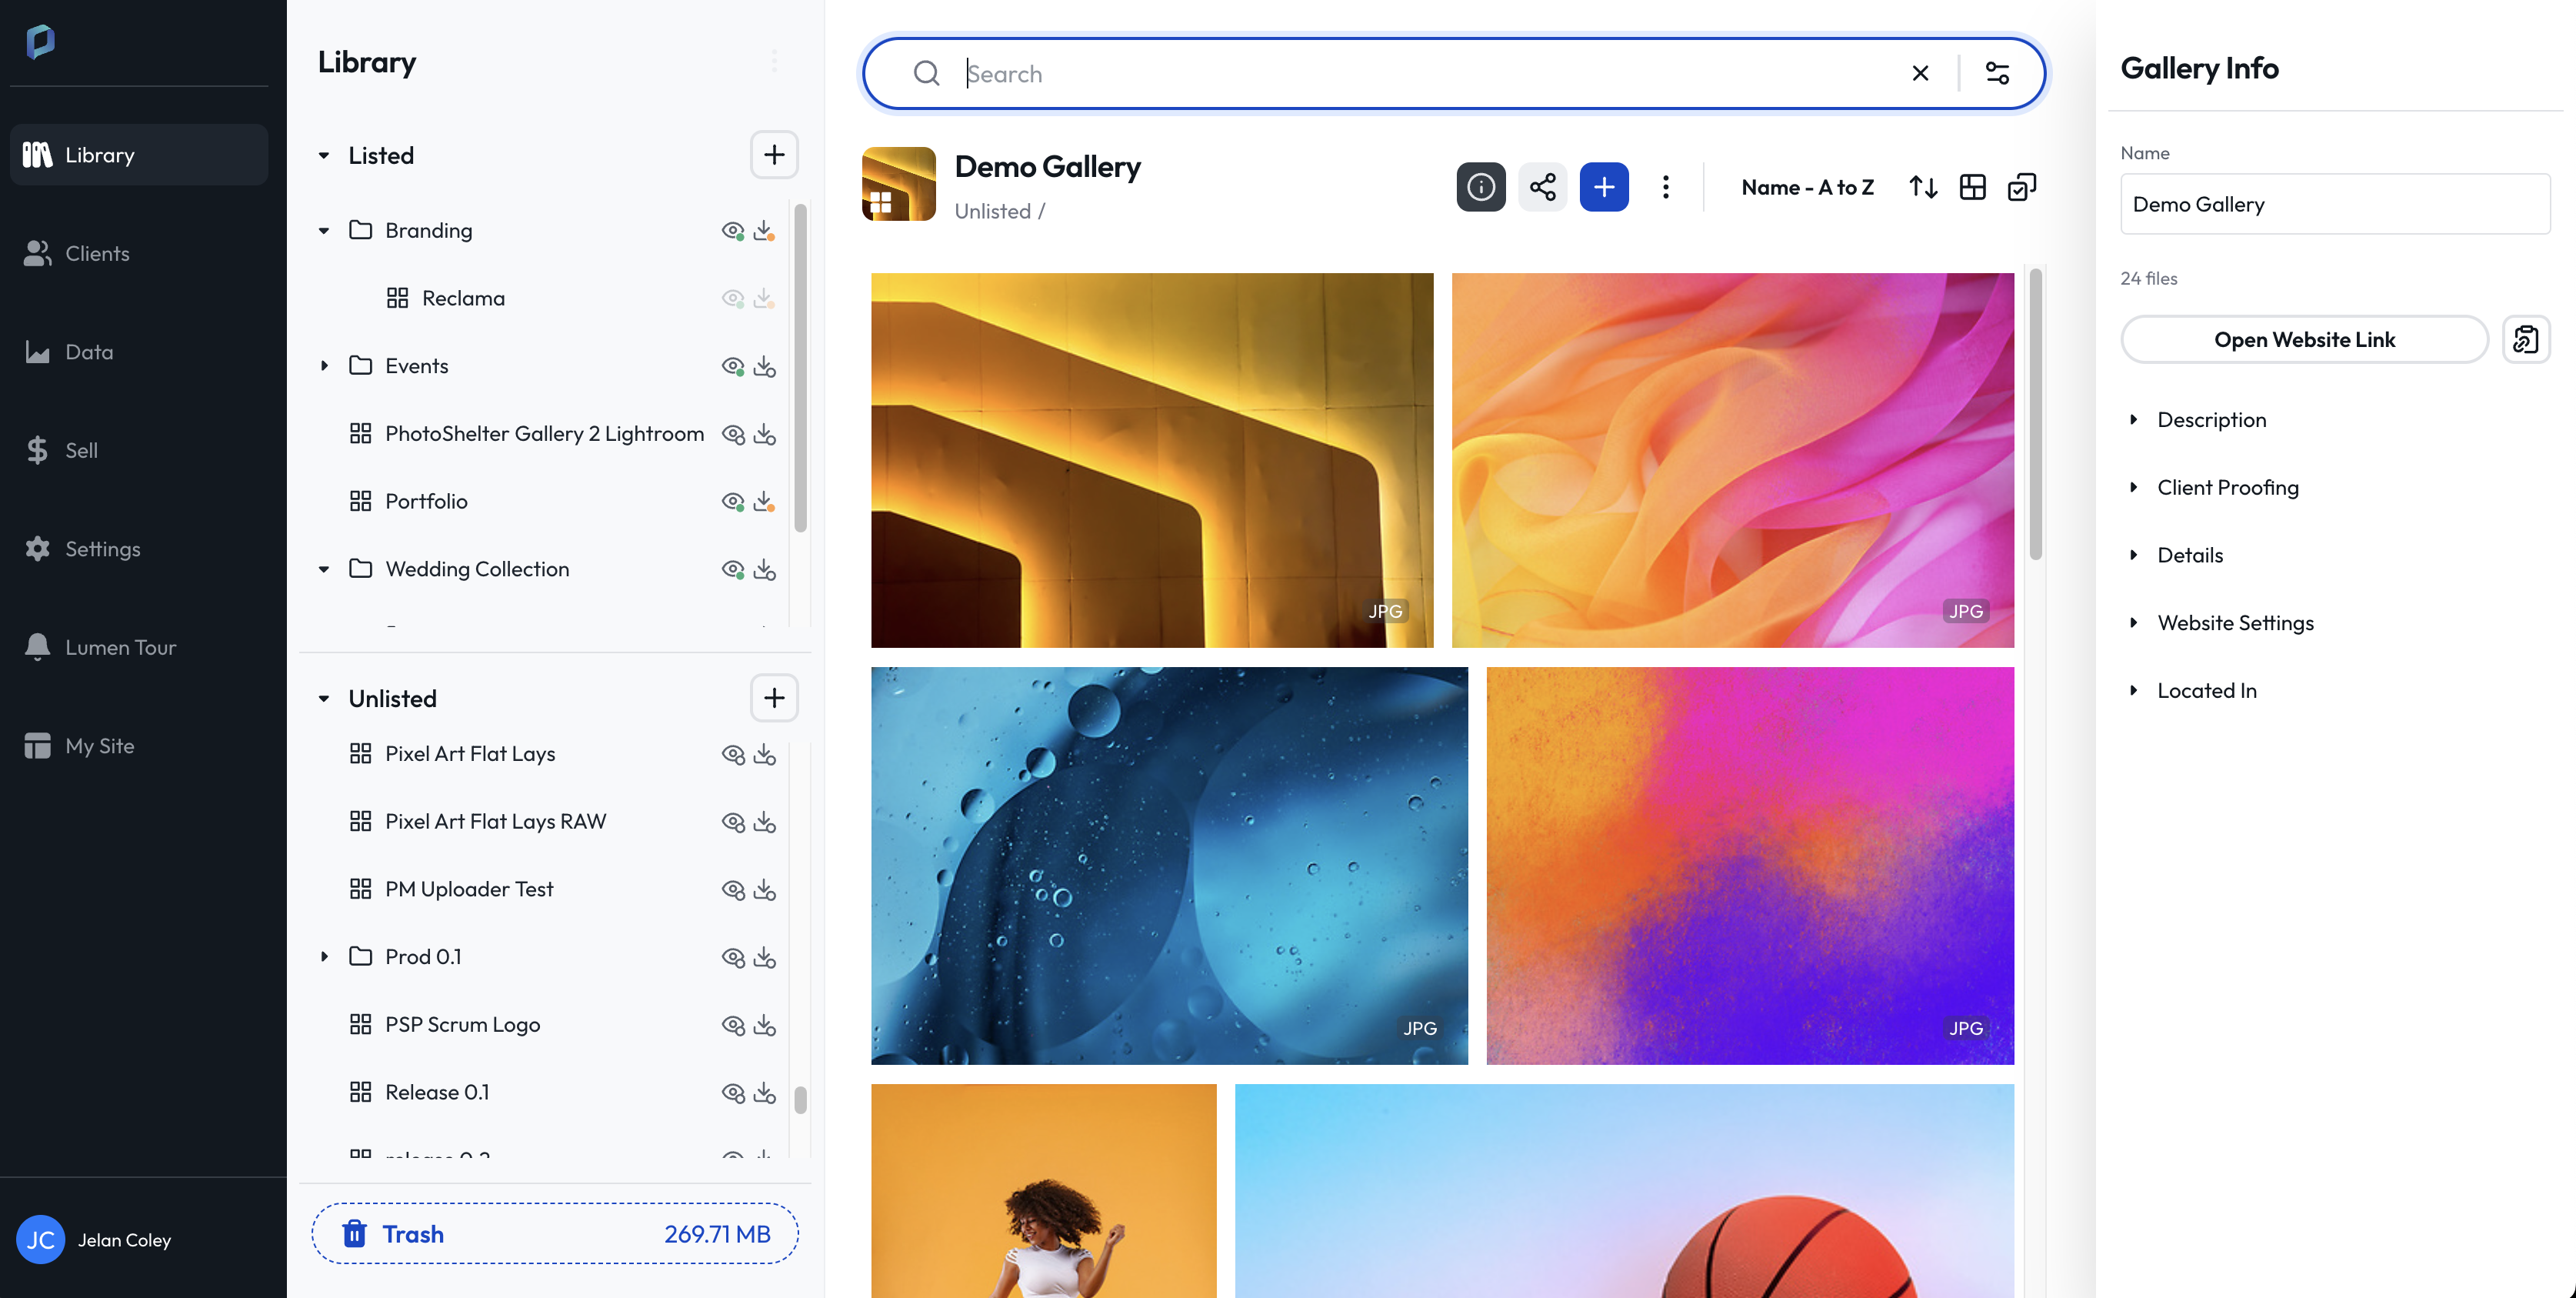2576x1298 pixels.
Task: Click the Open Website Link button
Action: [x=2304, y=340]
